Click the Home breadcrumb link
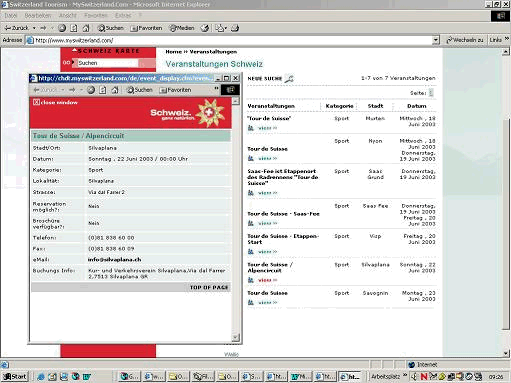 point(173,52)
